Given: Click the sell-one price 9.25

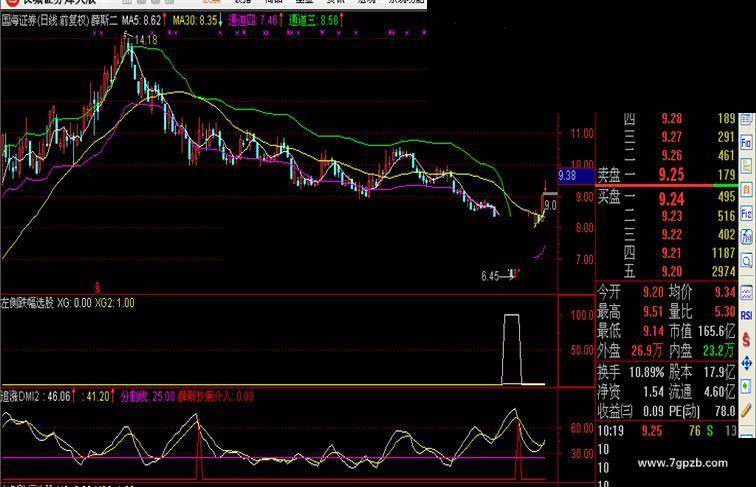Looking at the screenshot, I should click(x=671, y=174).
